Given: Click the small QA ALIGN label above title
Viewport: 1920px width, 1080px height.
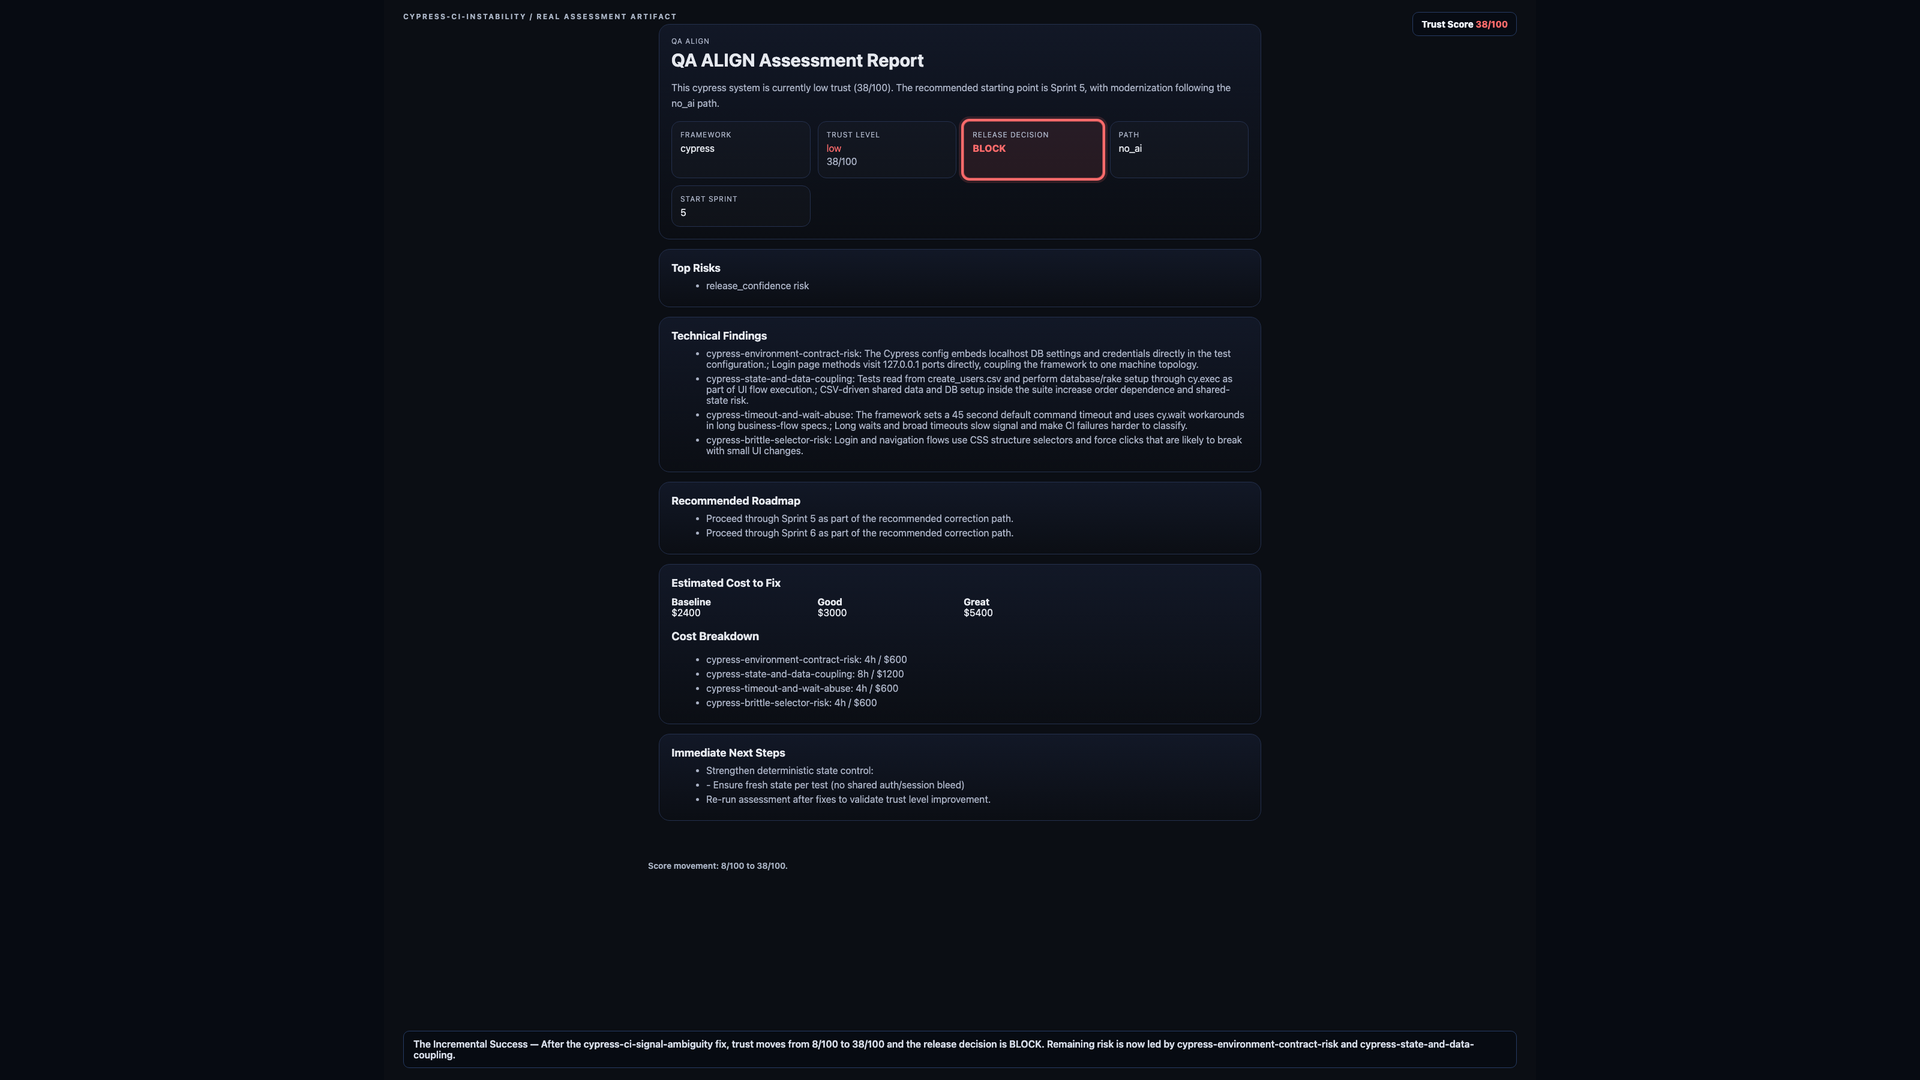Looking at the screenshot, I should (690, 41).
